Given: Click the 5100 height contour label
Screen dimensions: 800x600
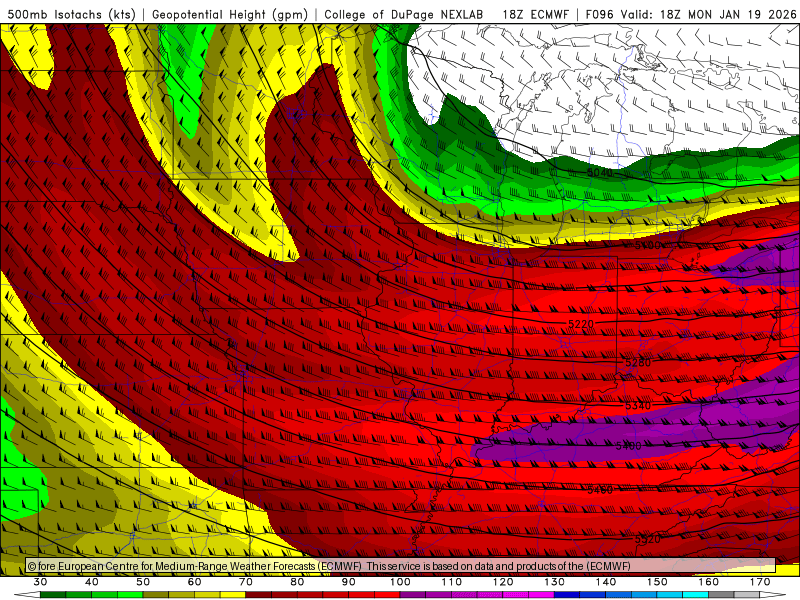Looking at the screenshot, I should click(648, 246).
